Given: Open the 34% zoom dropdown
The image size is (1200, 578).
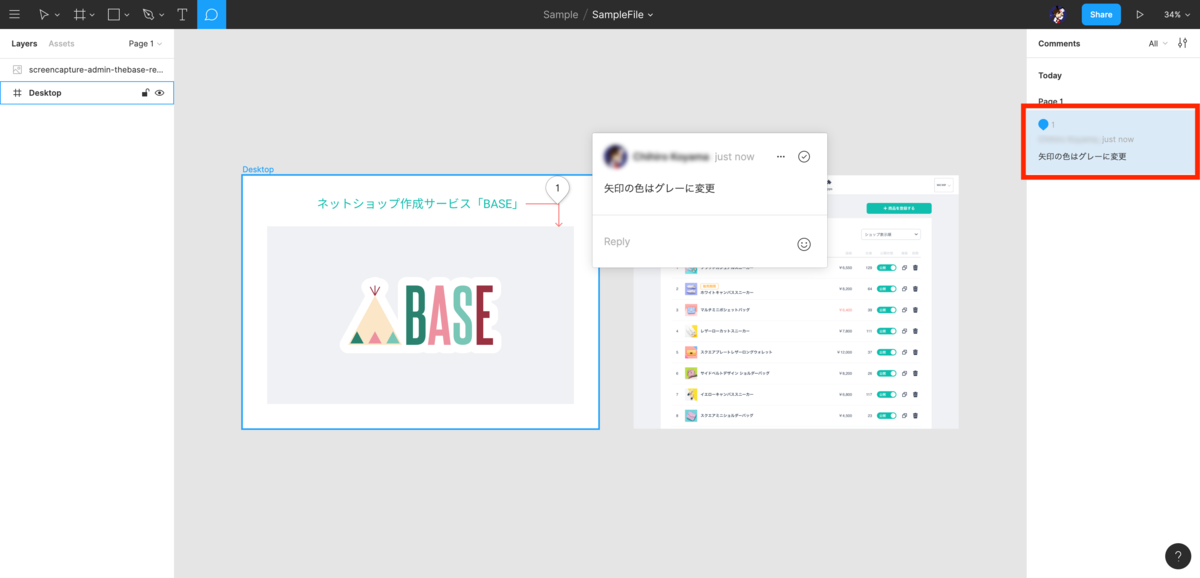Looking at the screenshot, I should click(1177, 14).
